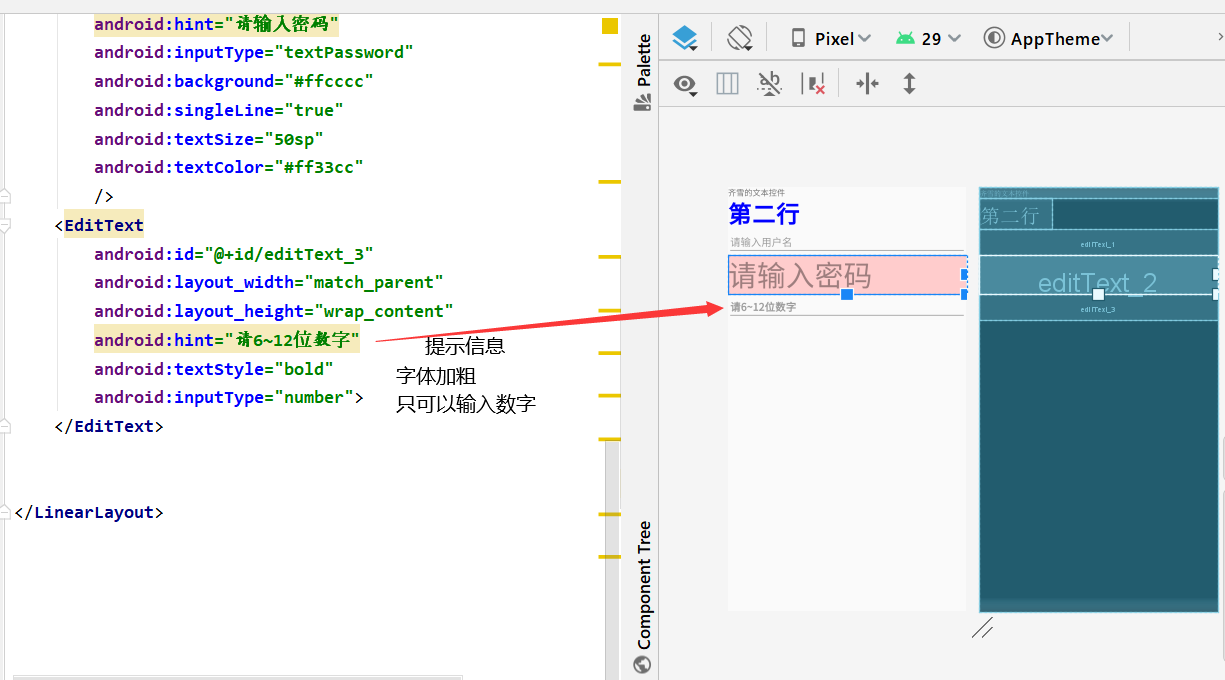Open the Palette side tab
Image resolution: width=1225 pixels, height=680 pixels.
(643, 72)
